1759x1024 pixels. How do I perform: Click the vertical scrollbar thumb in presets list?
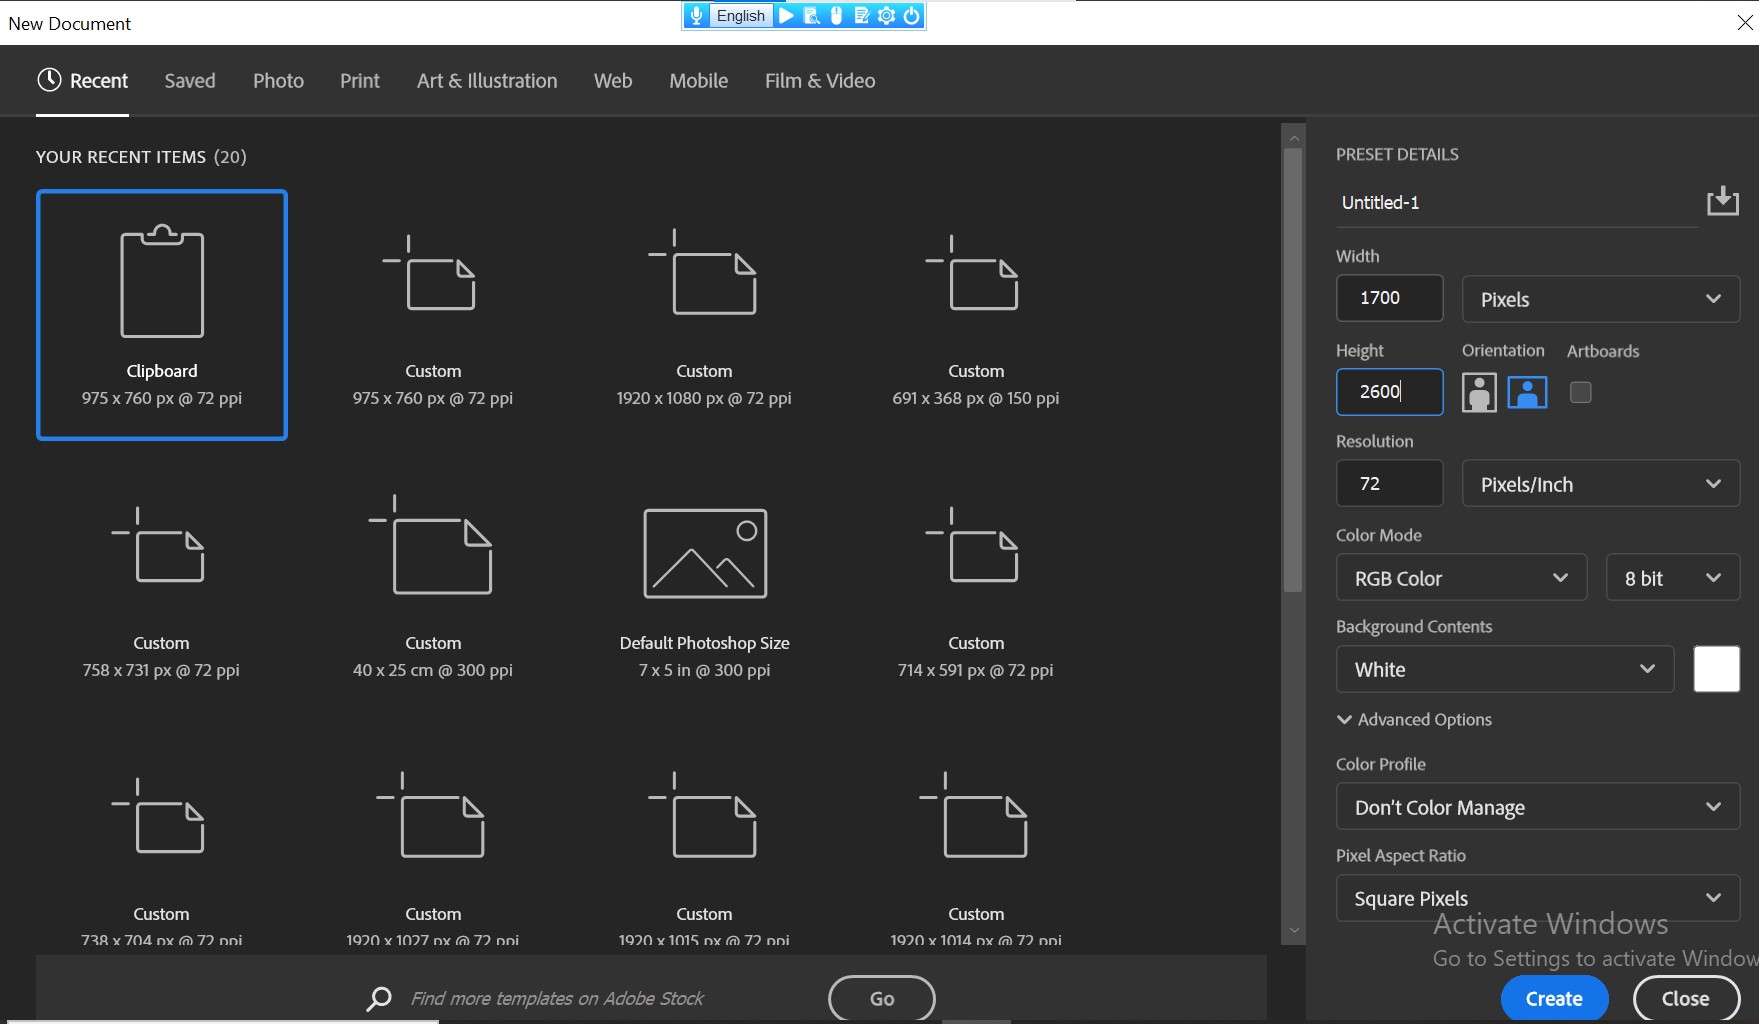click(x=1293, y=370)
